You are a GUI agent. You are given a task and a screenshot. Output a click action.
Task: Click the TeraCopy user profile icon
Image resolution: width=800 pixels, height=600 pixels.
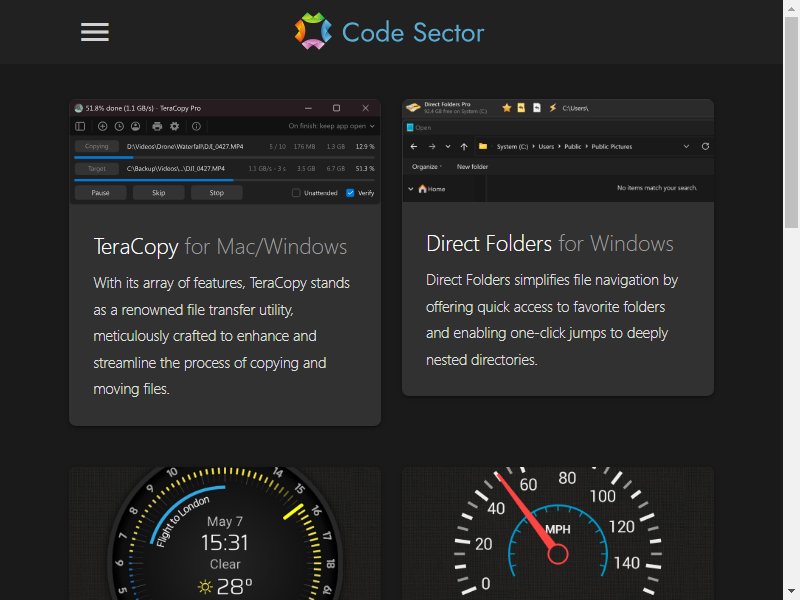[x=135, y=126]
